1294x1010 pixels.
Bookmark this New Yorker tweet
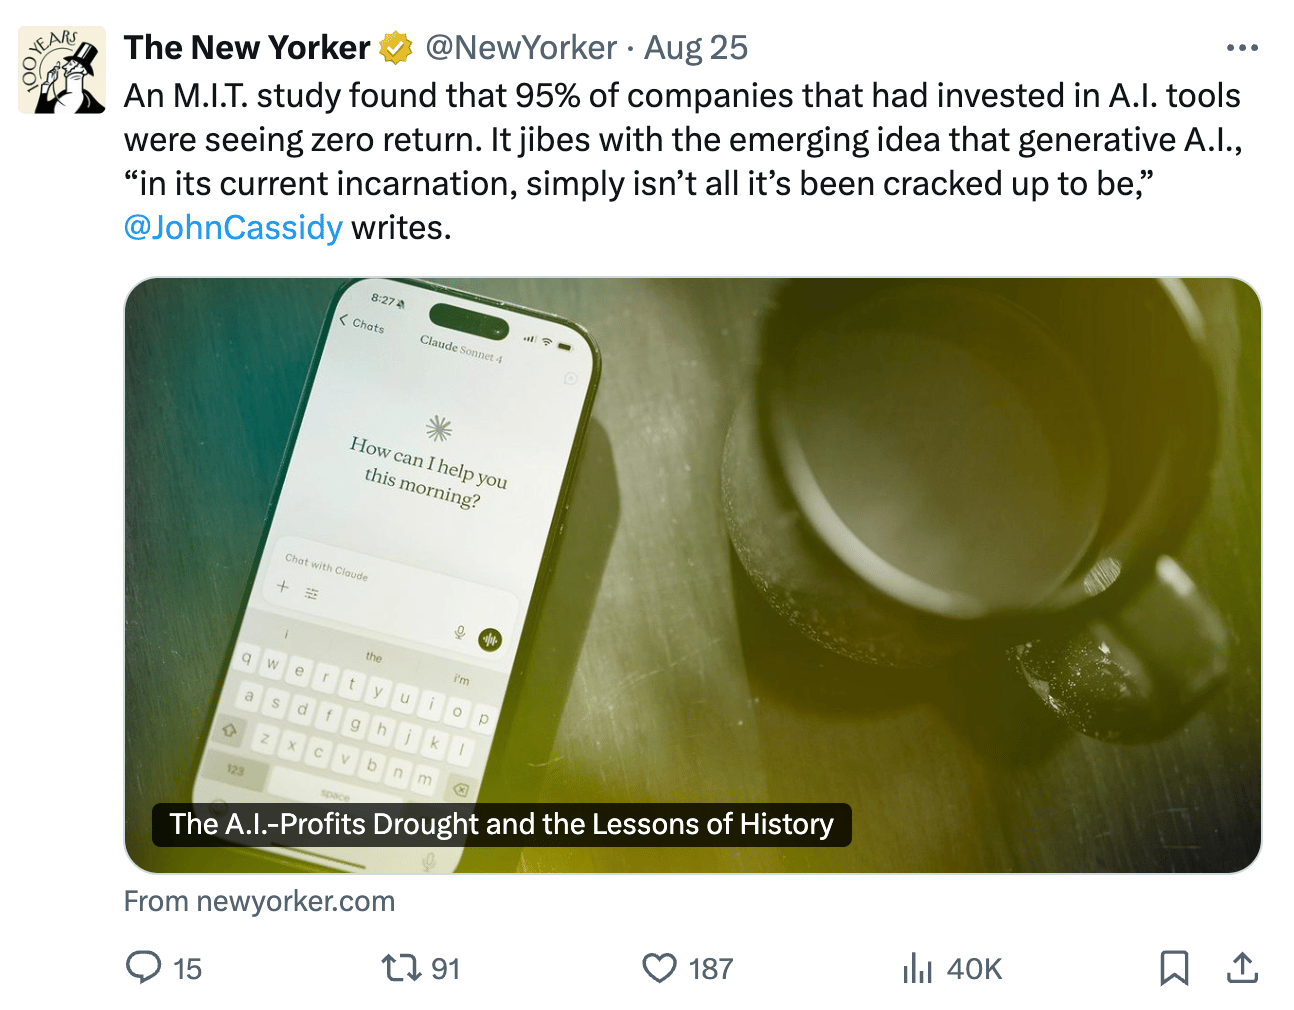point(1174,967)
